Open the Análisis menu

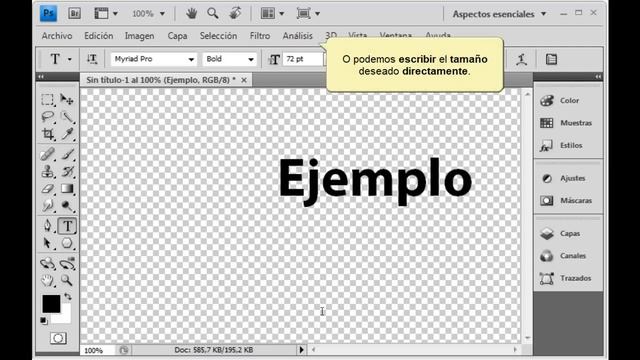point(298,36)
